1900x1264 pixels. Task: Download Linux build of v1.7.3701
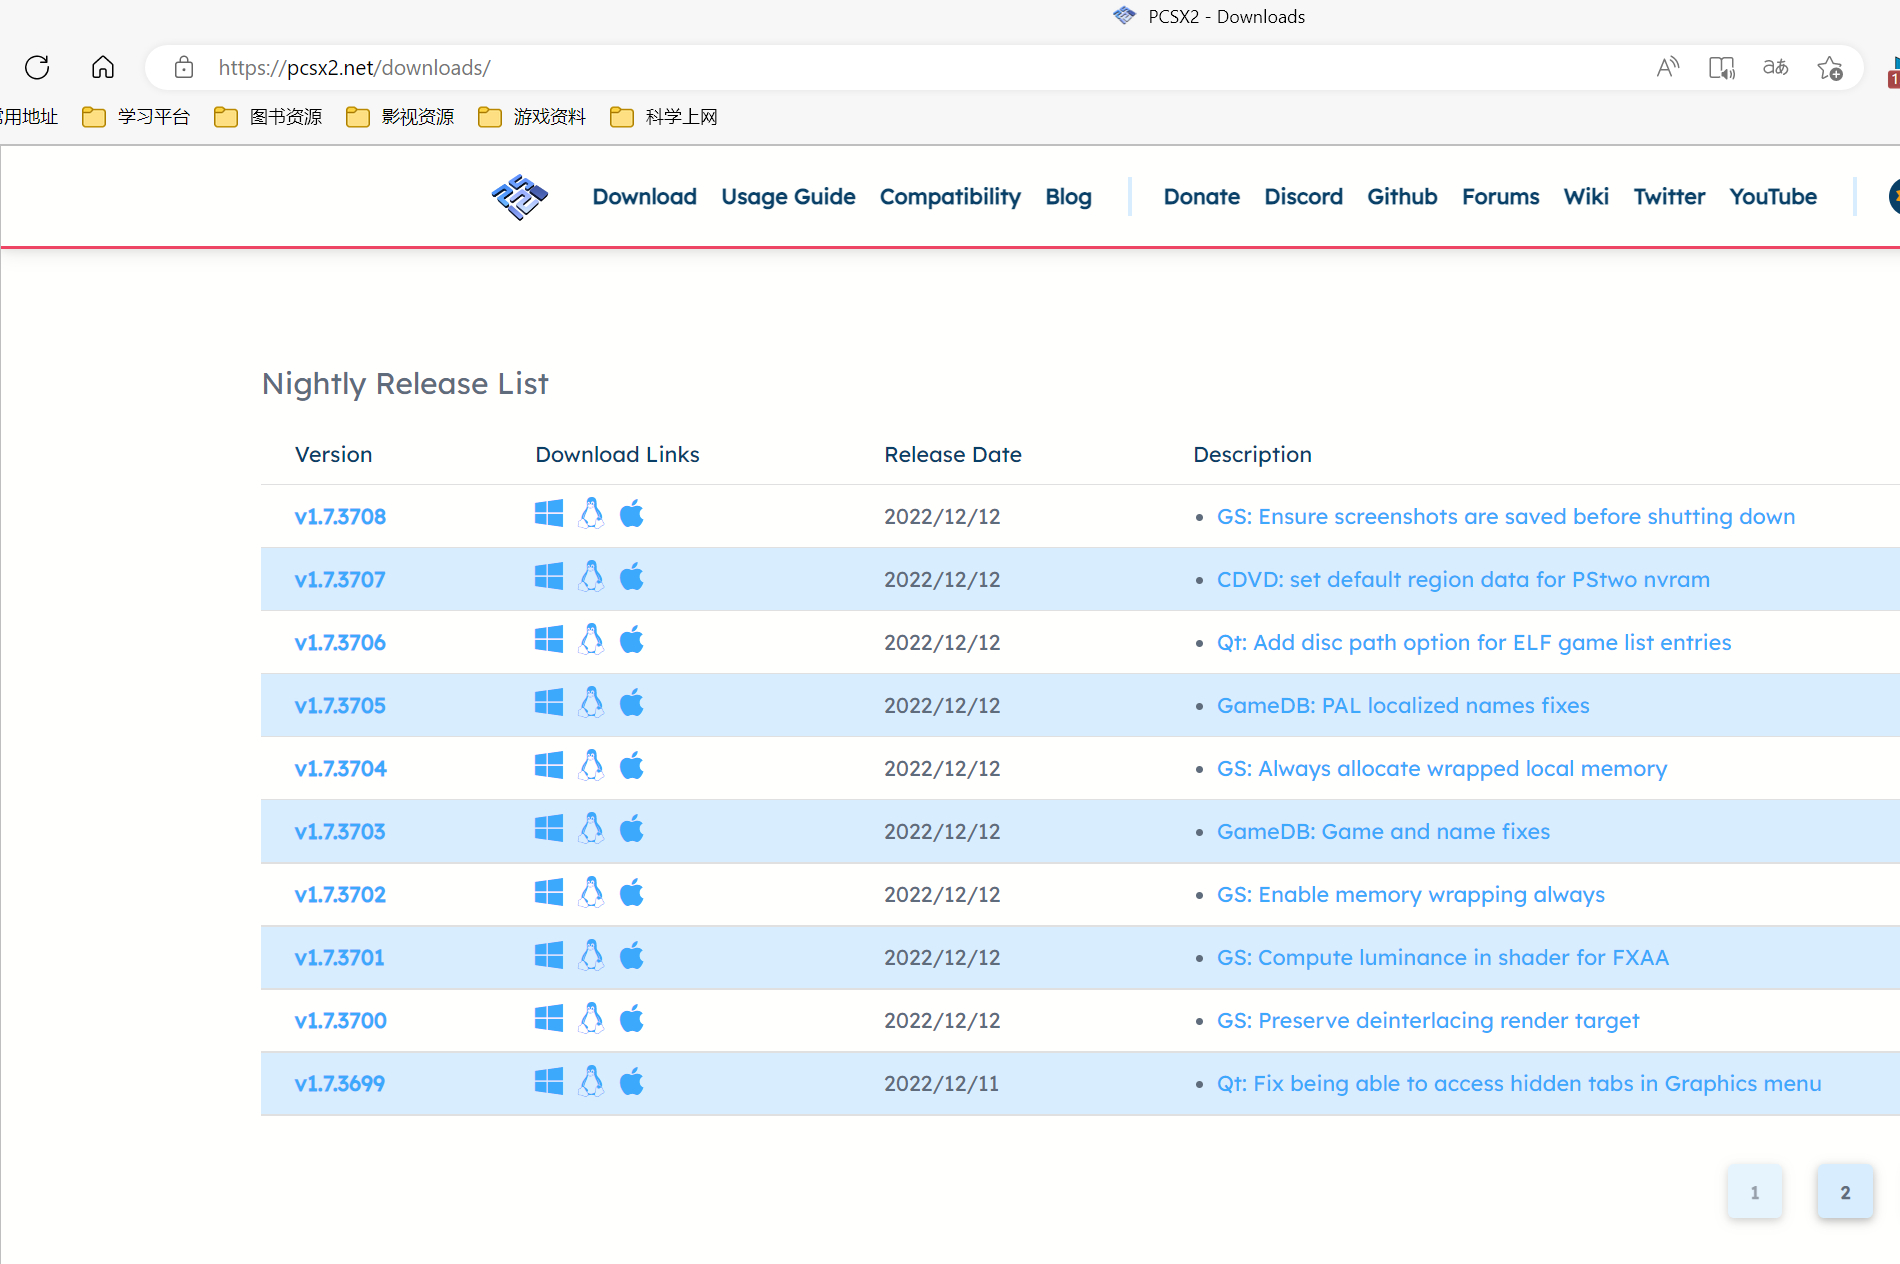point(592,955)
